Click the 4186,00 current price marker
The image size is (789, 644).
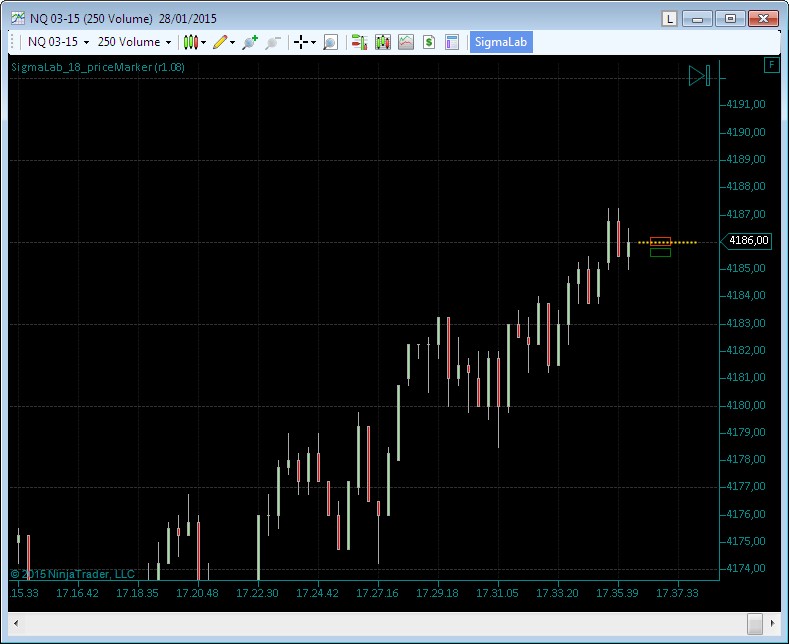point(746,240)
